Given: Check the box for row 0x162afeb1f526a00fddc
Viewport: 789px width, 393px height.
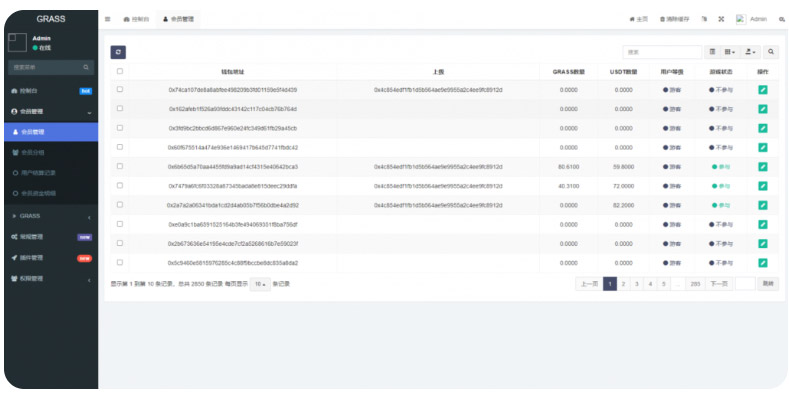Looking at the screenshot, I should point(120,108).
